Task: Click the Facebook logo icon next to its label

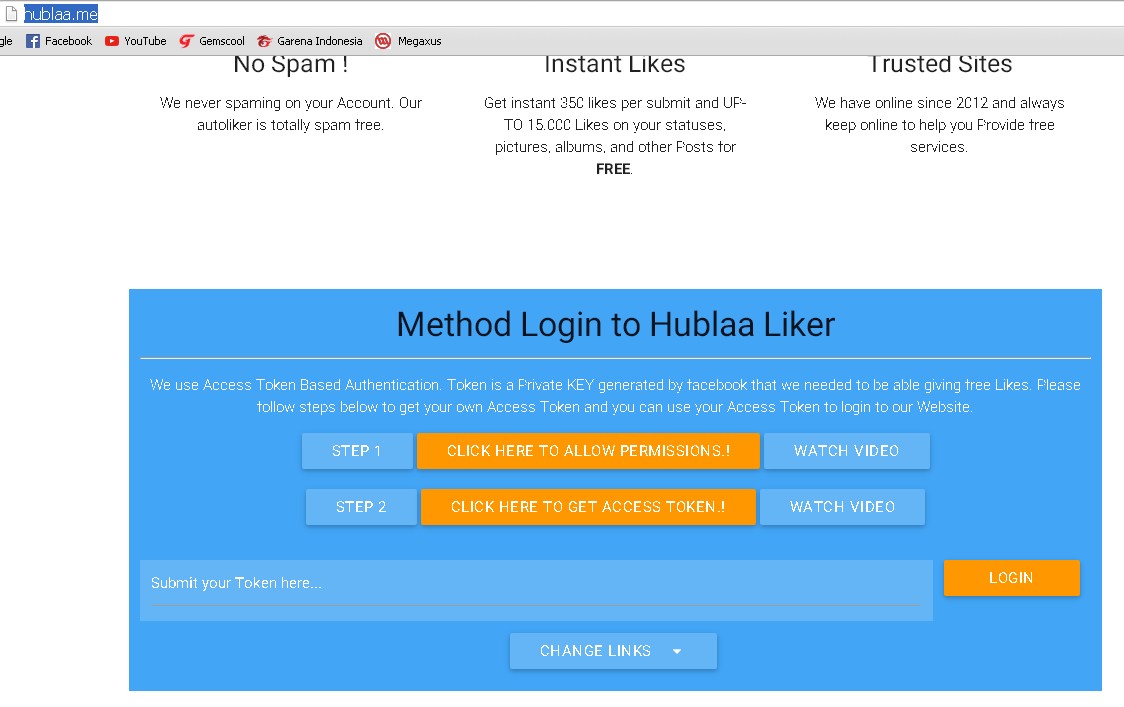Action: coord(31,41)
